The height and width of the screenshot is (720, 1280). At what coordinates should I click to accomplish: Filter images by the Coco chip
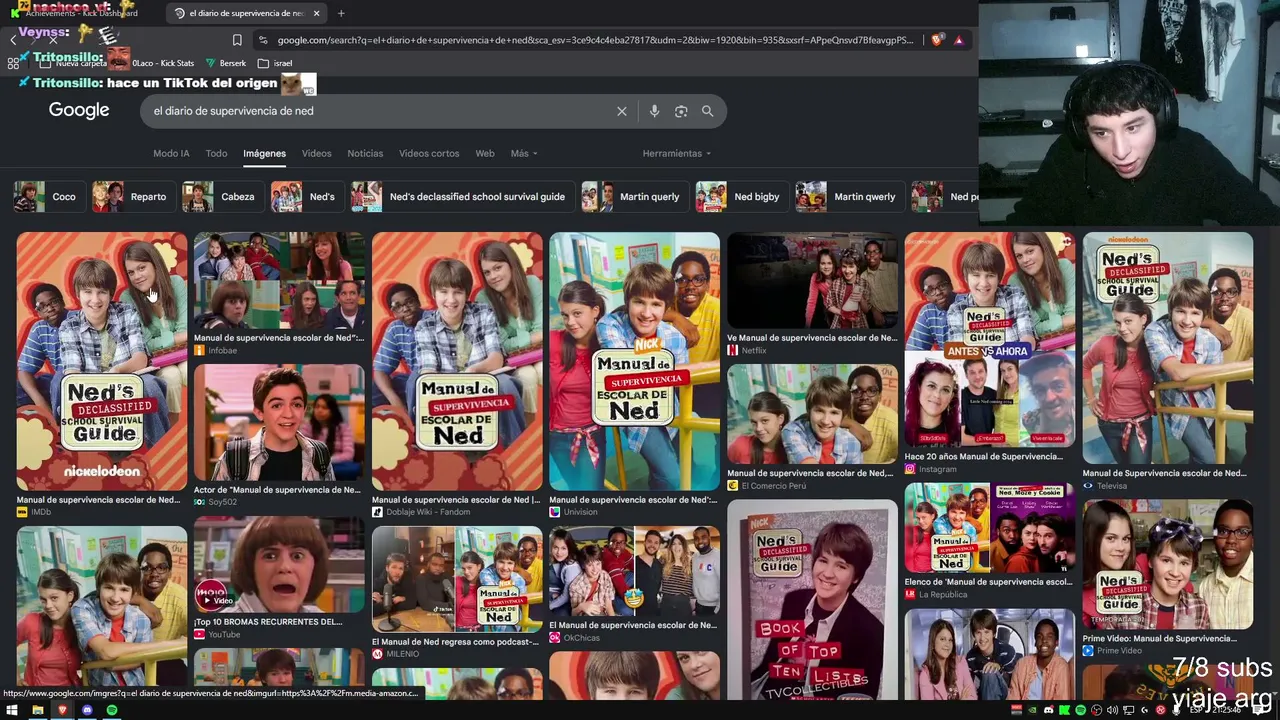47,197
